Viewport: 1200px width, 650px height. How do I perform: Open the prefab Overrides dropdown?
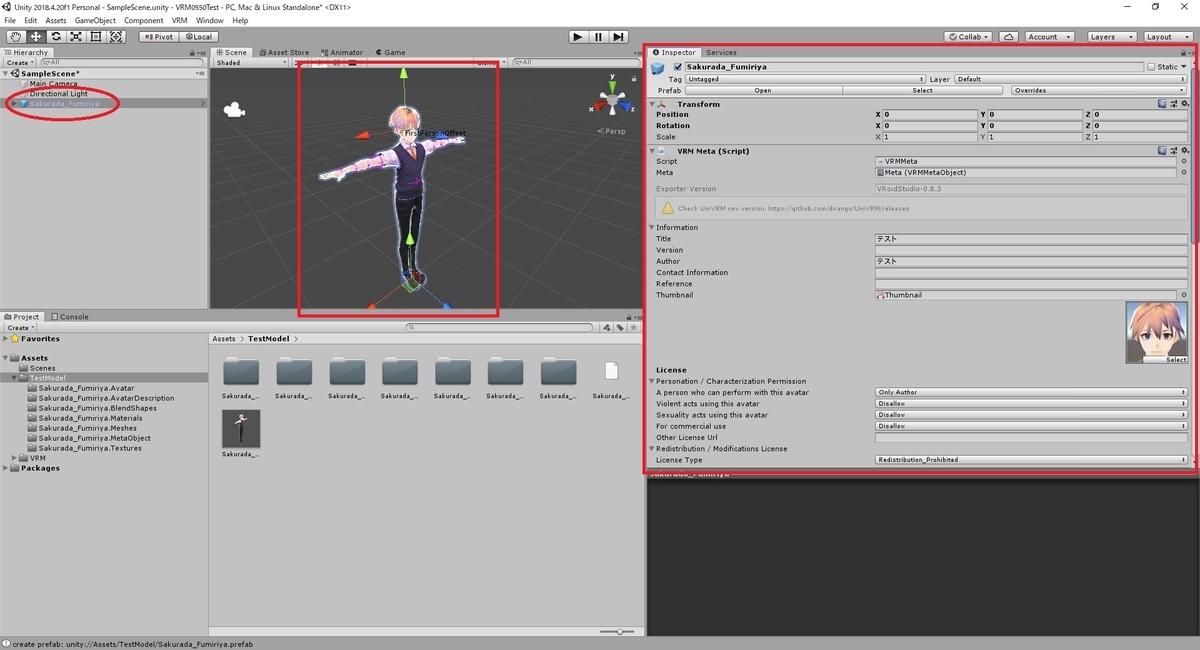(x=1098, y=90)
